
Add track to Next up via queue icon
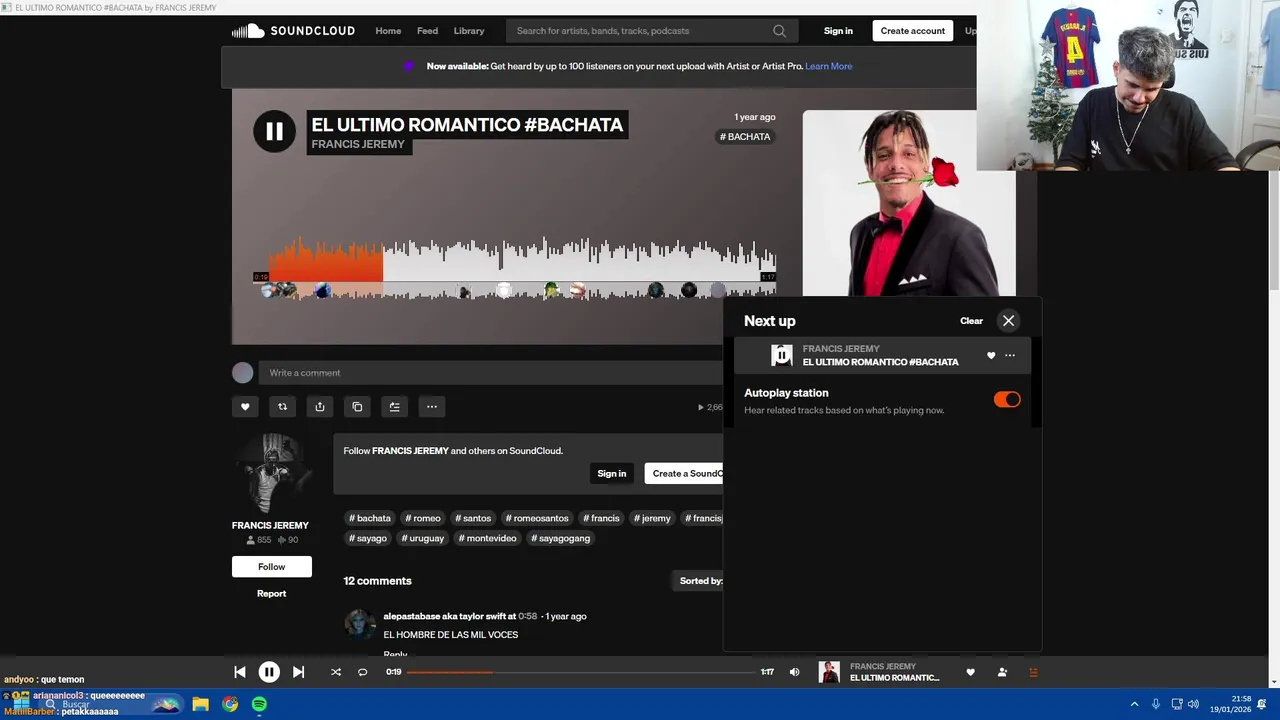click(394, 407)
